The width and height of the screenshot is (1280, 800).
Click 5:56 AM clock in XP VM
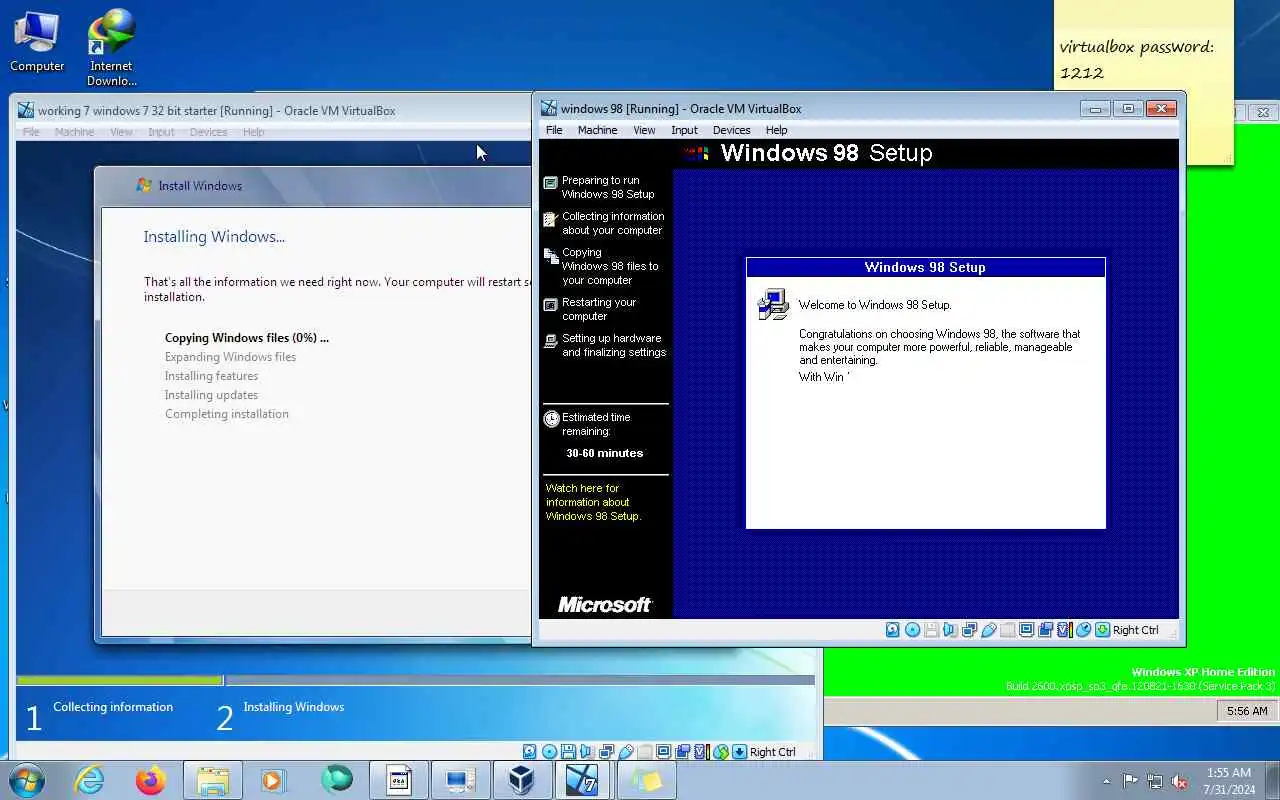click(x=1246, y=711)
